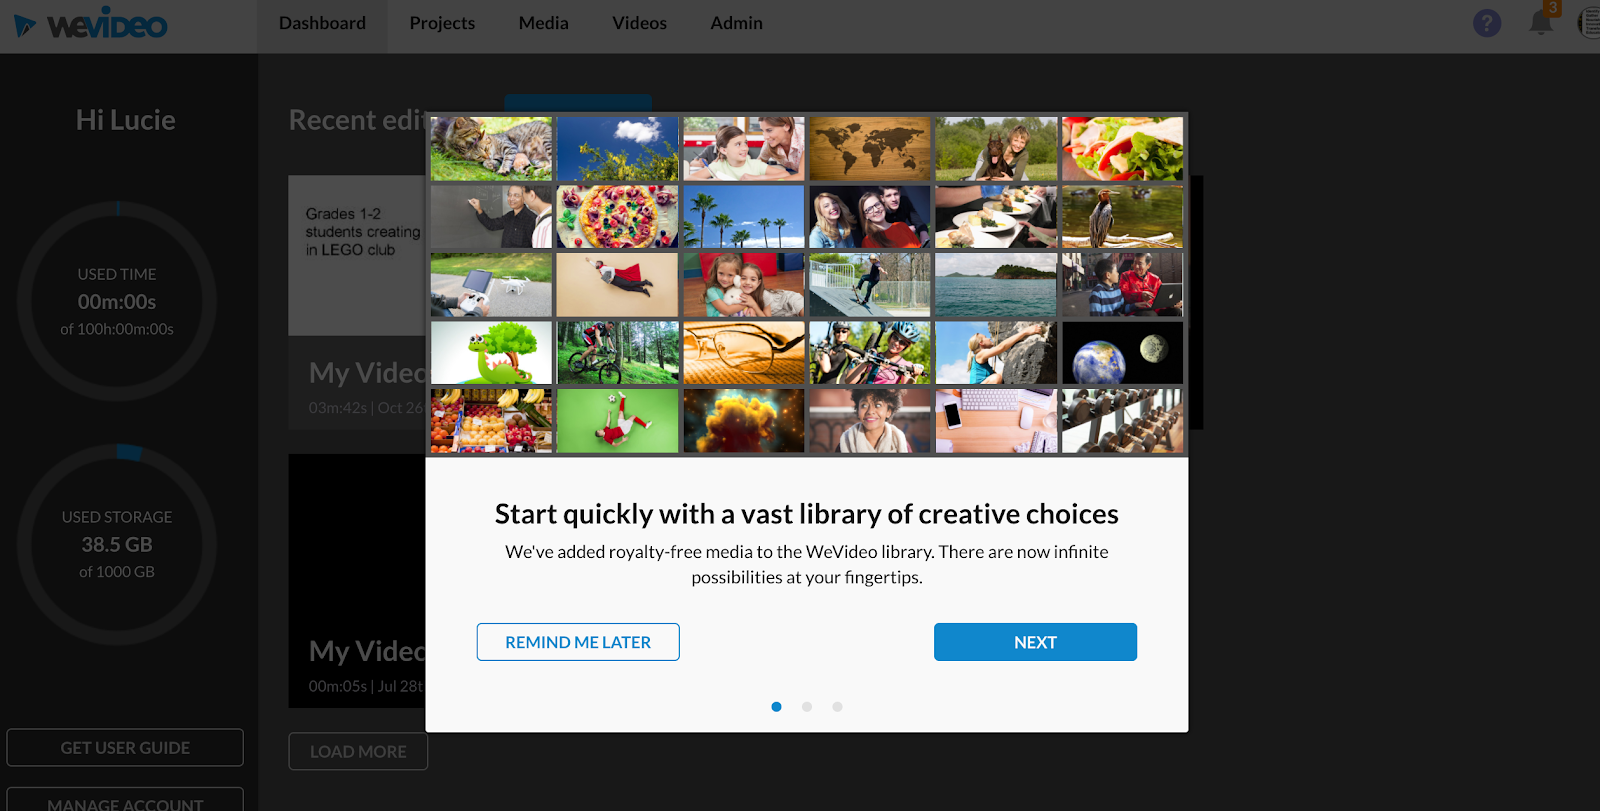
Task: Open the notifications bell icon
Action: tap(1541, 22)
